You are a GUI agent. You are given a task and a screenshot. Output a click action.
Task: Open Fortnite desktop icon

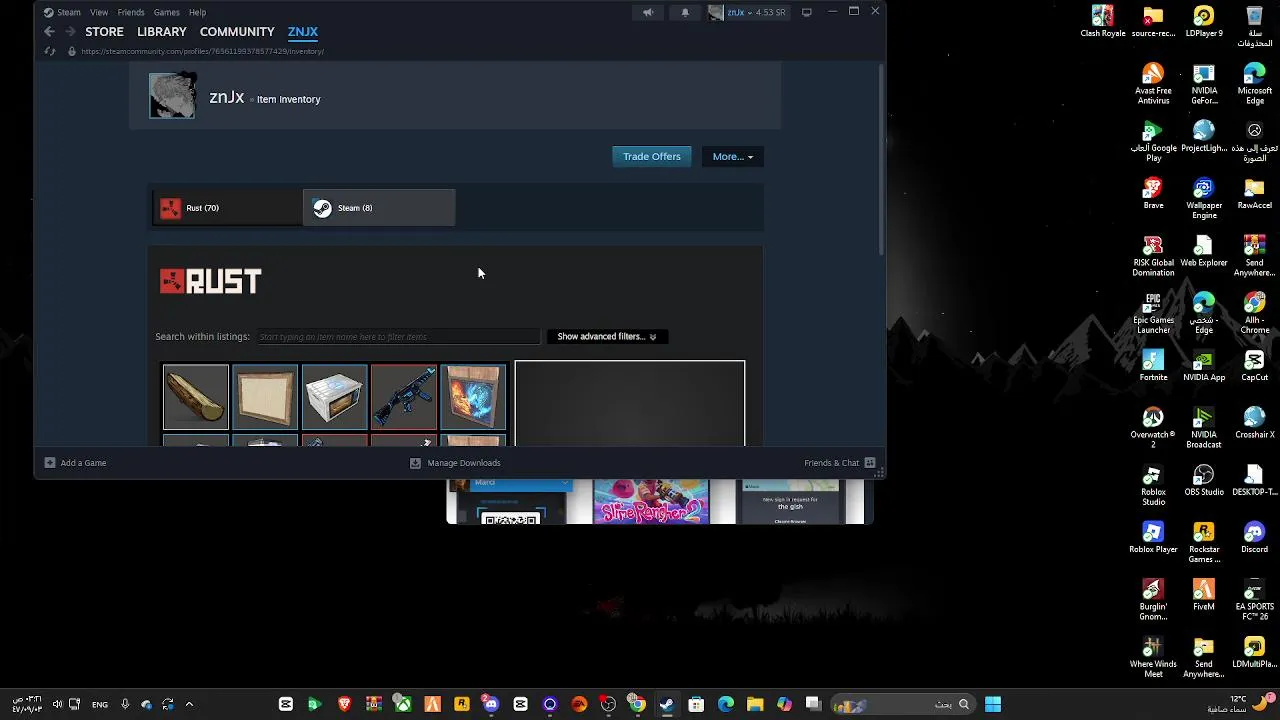click(x=1153, y=366)
